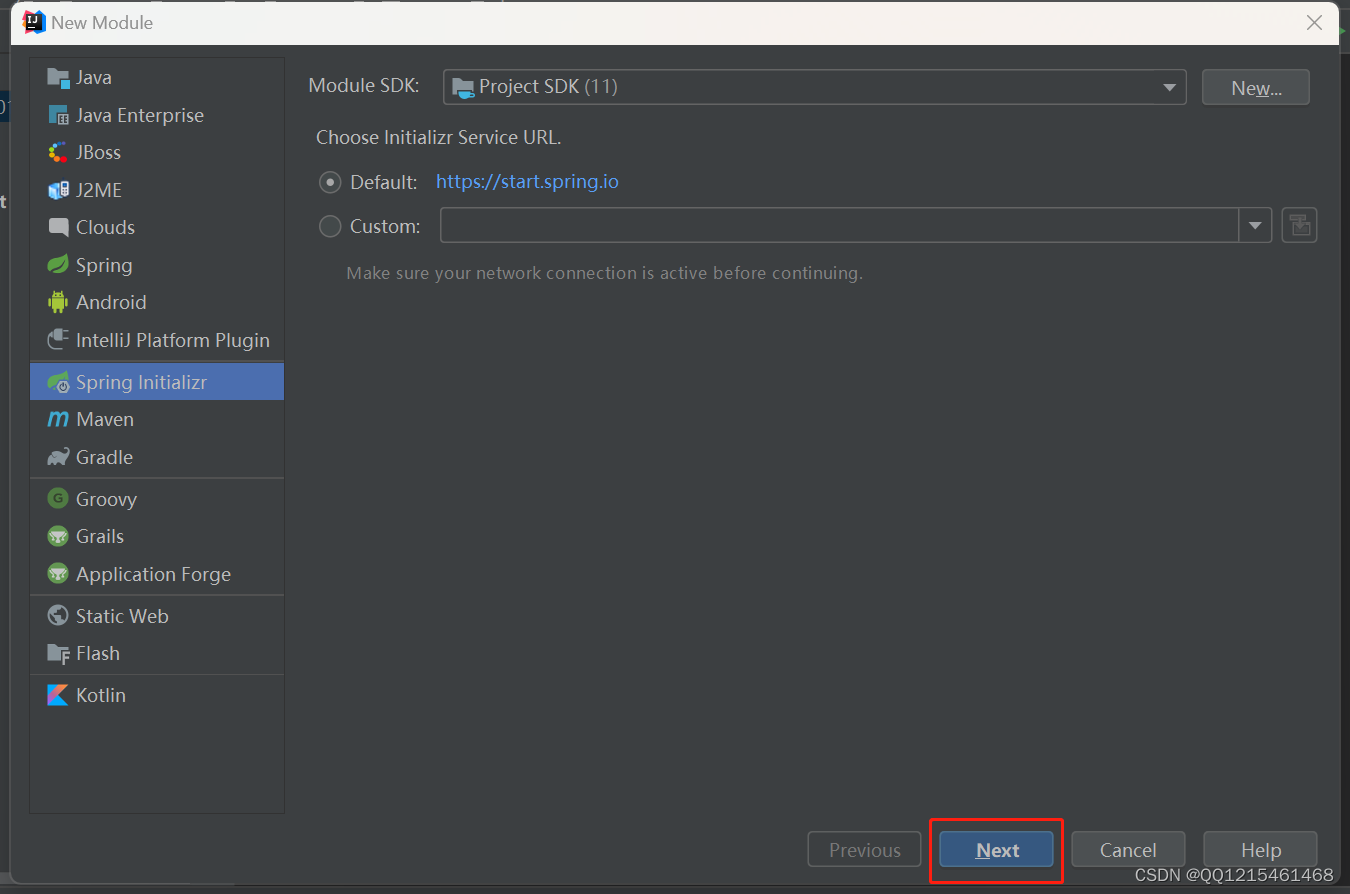Close the New Module dialog
The width and height of the screenshot is (1350, 894).
pyautogui.click(x=1314, y=22)
